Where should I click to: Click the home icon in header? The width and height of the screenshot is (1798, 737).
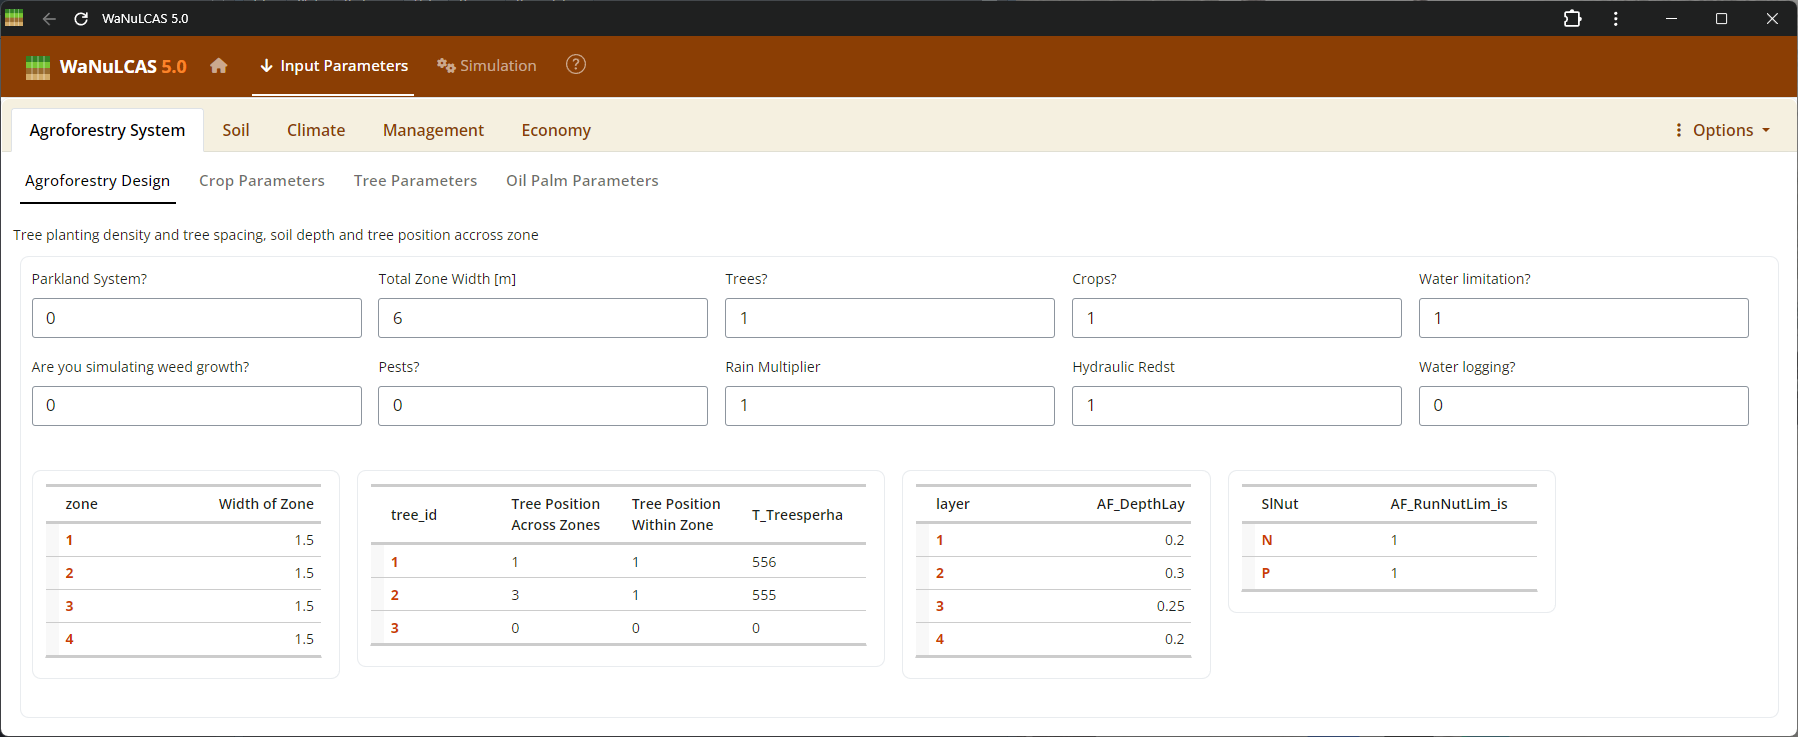219,66
